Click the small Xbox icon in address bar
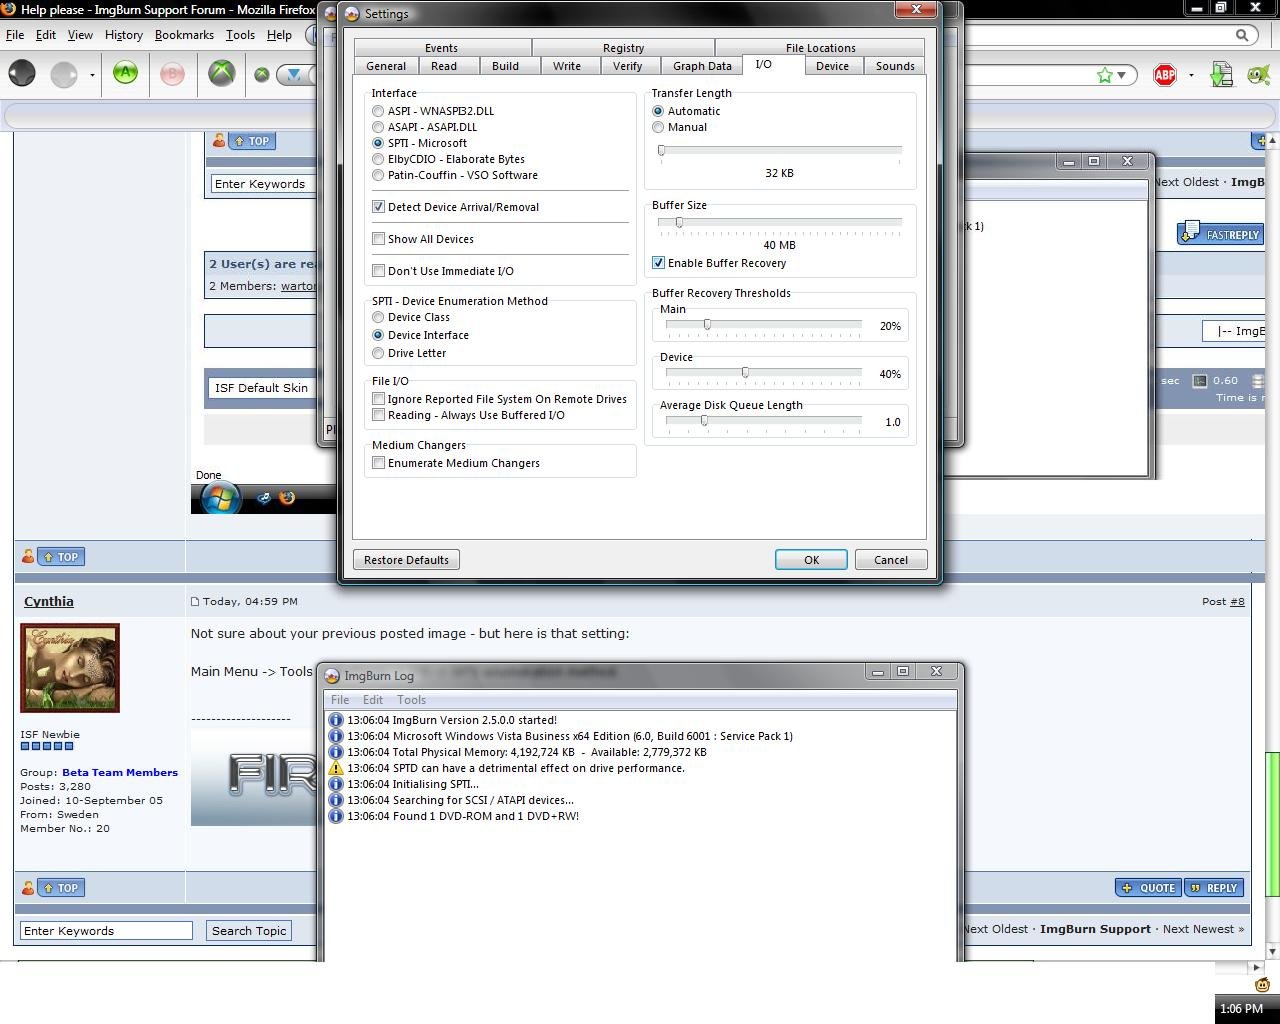1280x1024 pixels. tap(261, 74)
